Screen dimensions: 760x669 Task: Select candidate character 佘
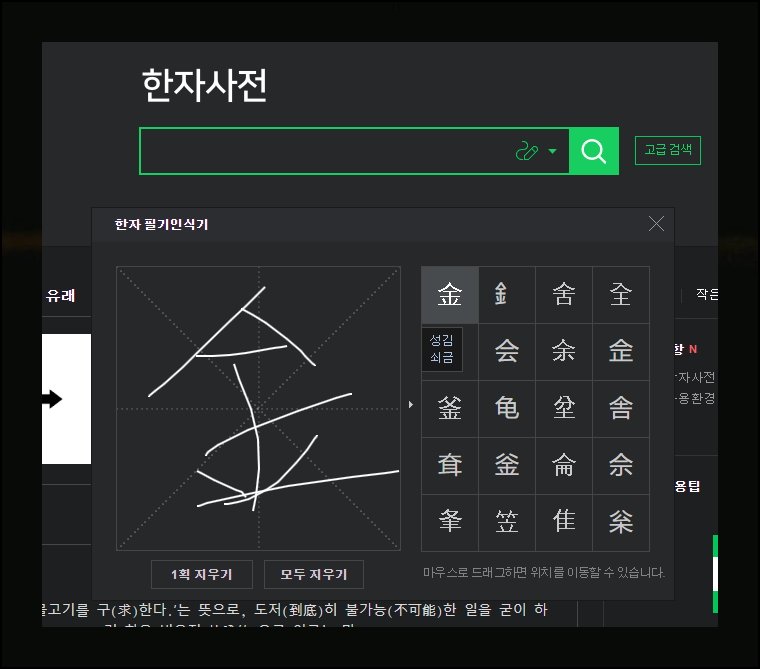621,466
